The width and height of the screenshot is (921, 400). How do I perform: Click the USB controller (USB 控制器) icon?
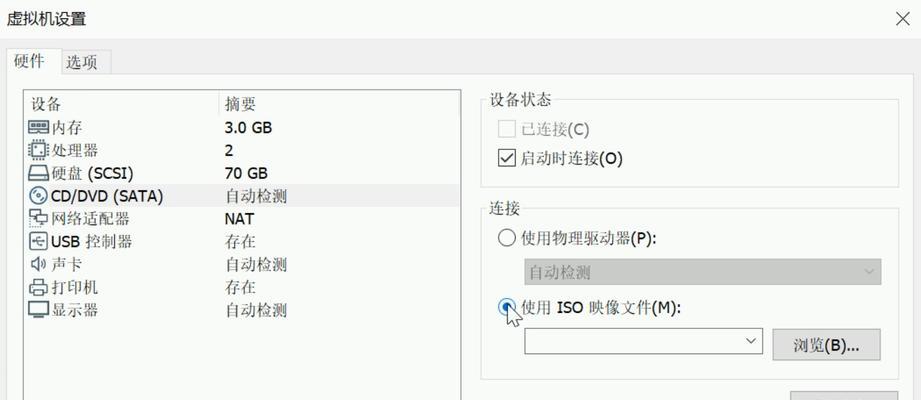click(x=38, y=241)
